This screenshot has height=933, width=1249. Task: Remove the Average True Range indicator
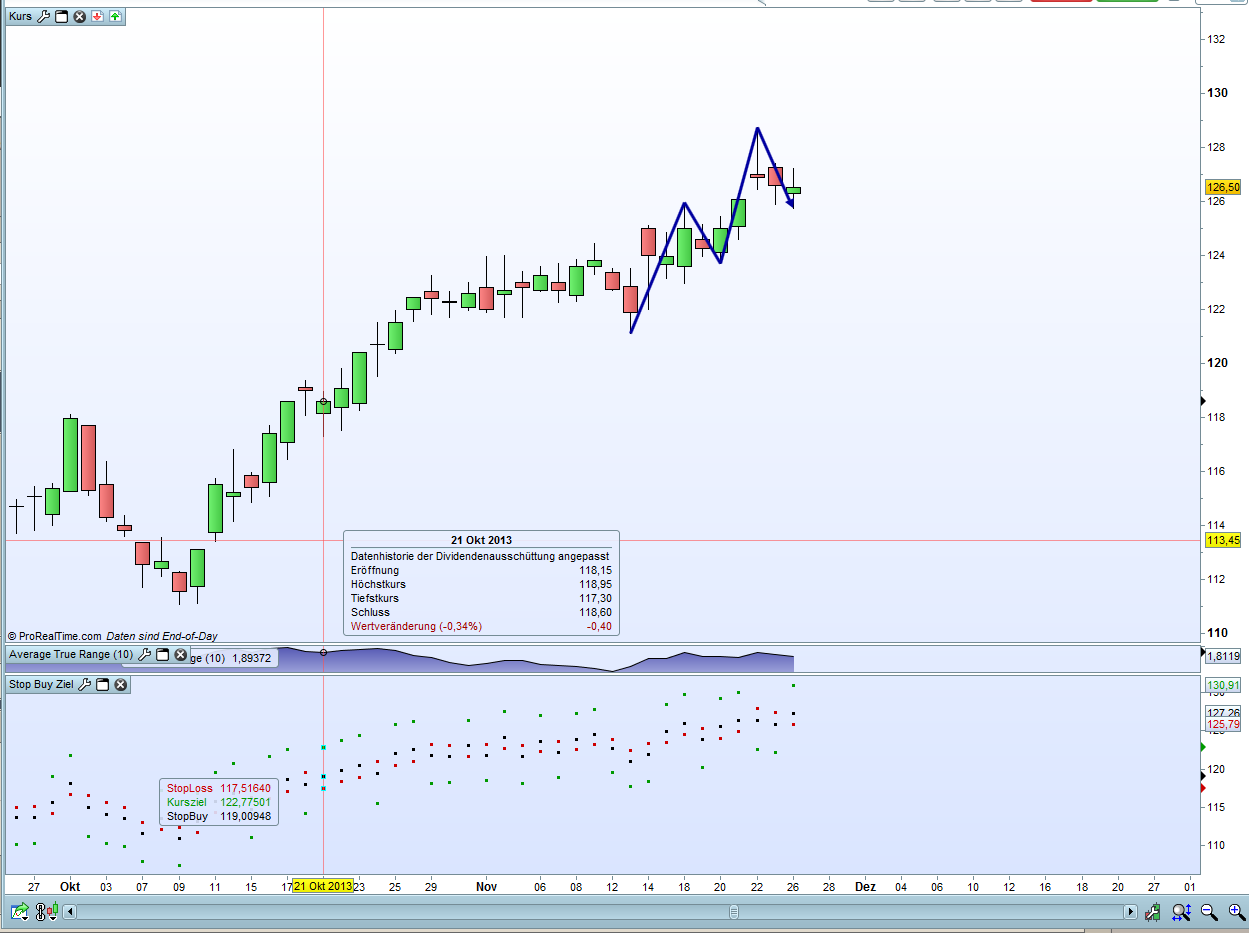181,655
